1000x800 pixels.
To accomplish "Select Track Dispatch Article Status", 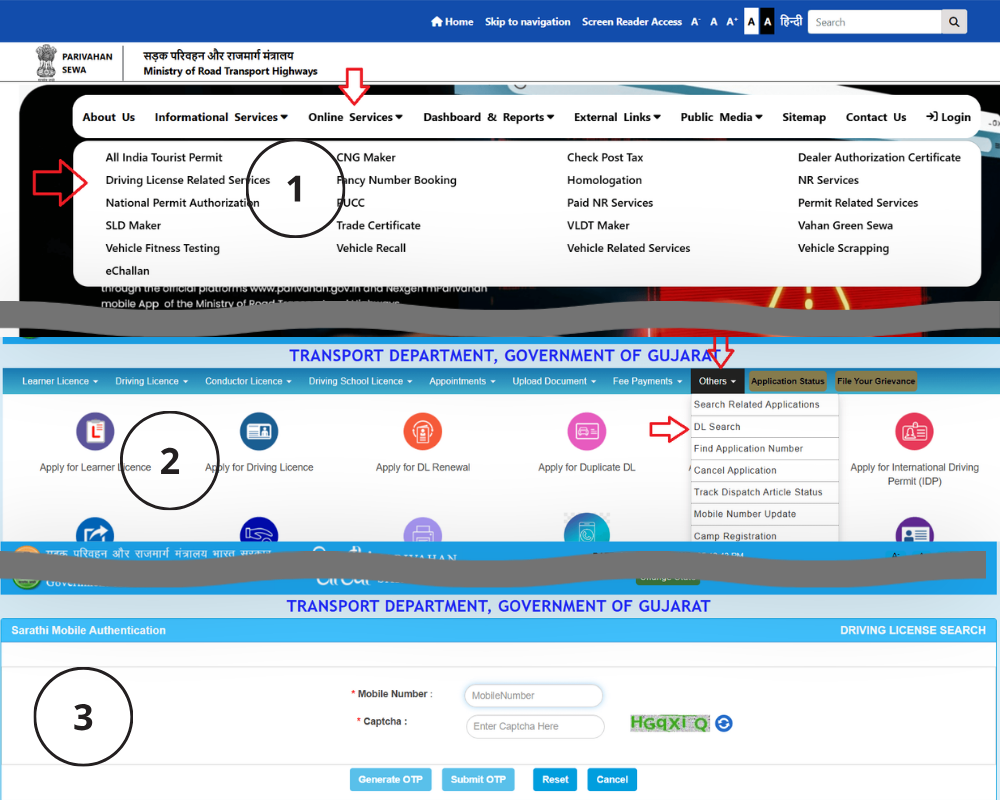I will pos(764,492).
